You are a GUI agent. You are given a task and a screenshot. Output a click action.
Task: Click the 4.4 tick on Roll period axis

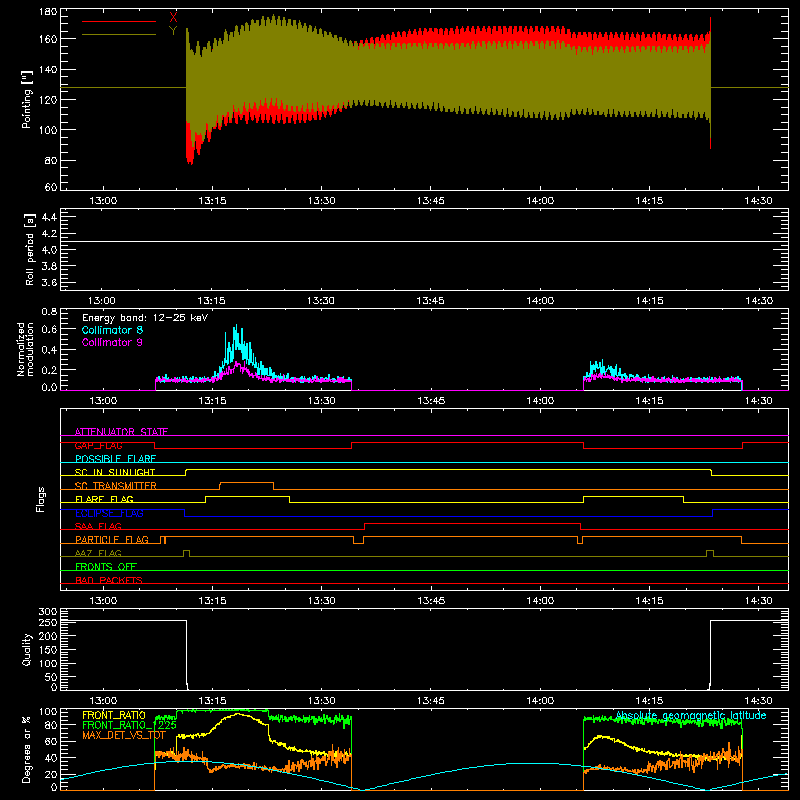point(49,217)
